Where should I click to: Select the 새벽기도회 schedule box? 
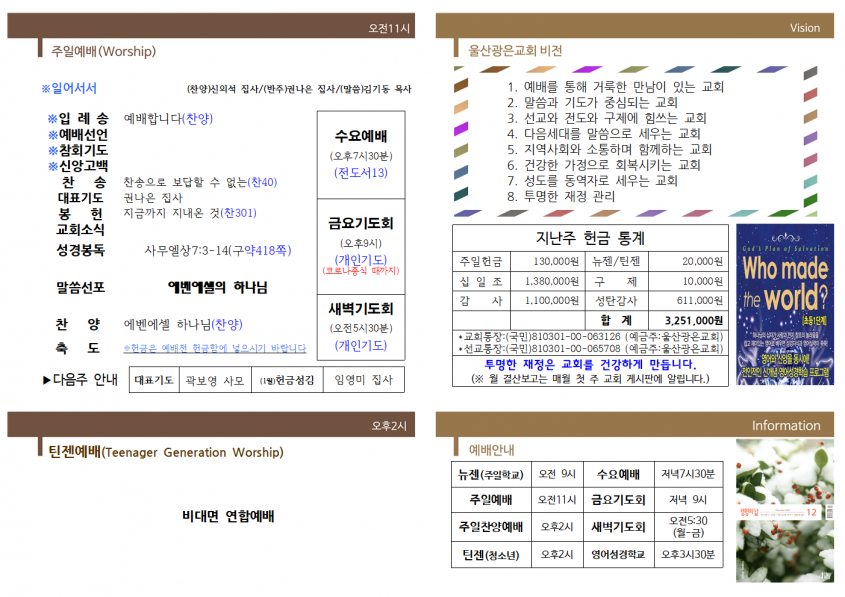click(361, 327)
